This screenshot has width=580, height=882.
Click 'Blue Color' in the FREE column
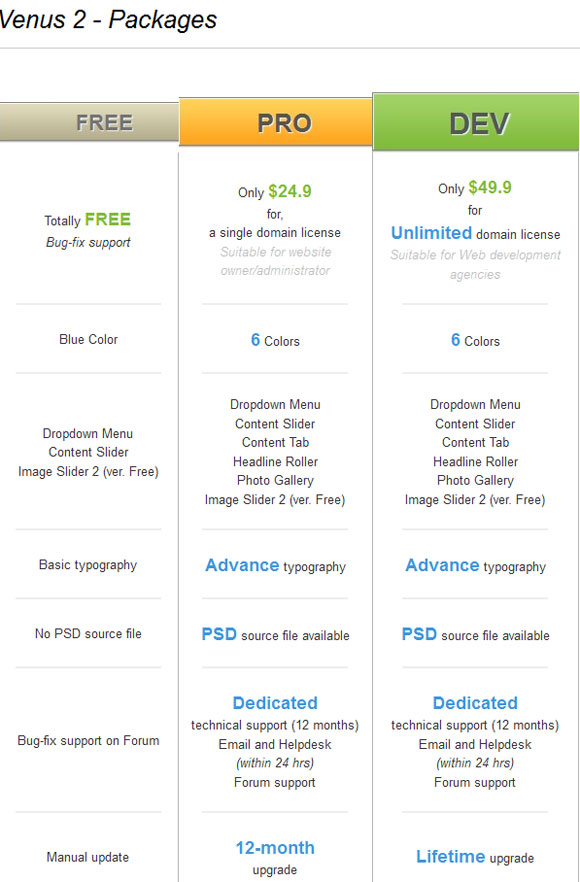coord(88,339)
